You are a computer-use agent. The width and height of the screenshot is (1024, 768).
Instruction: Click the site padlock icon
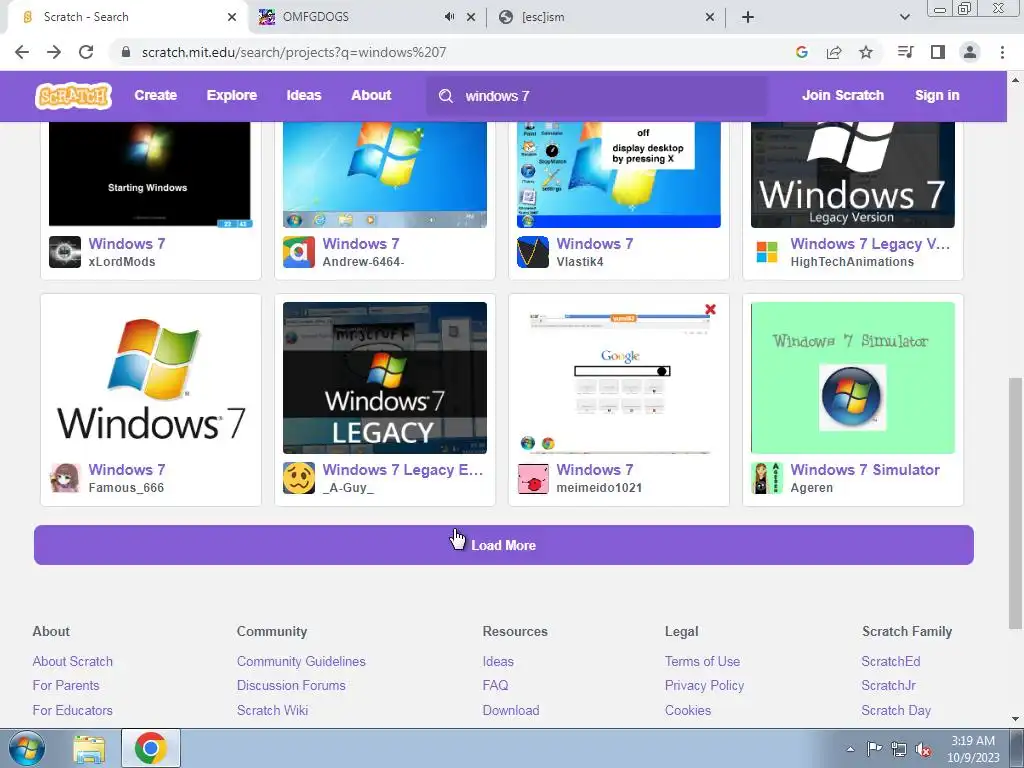pyautogui.click(x=127, y=52)
